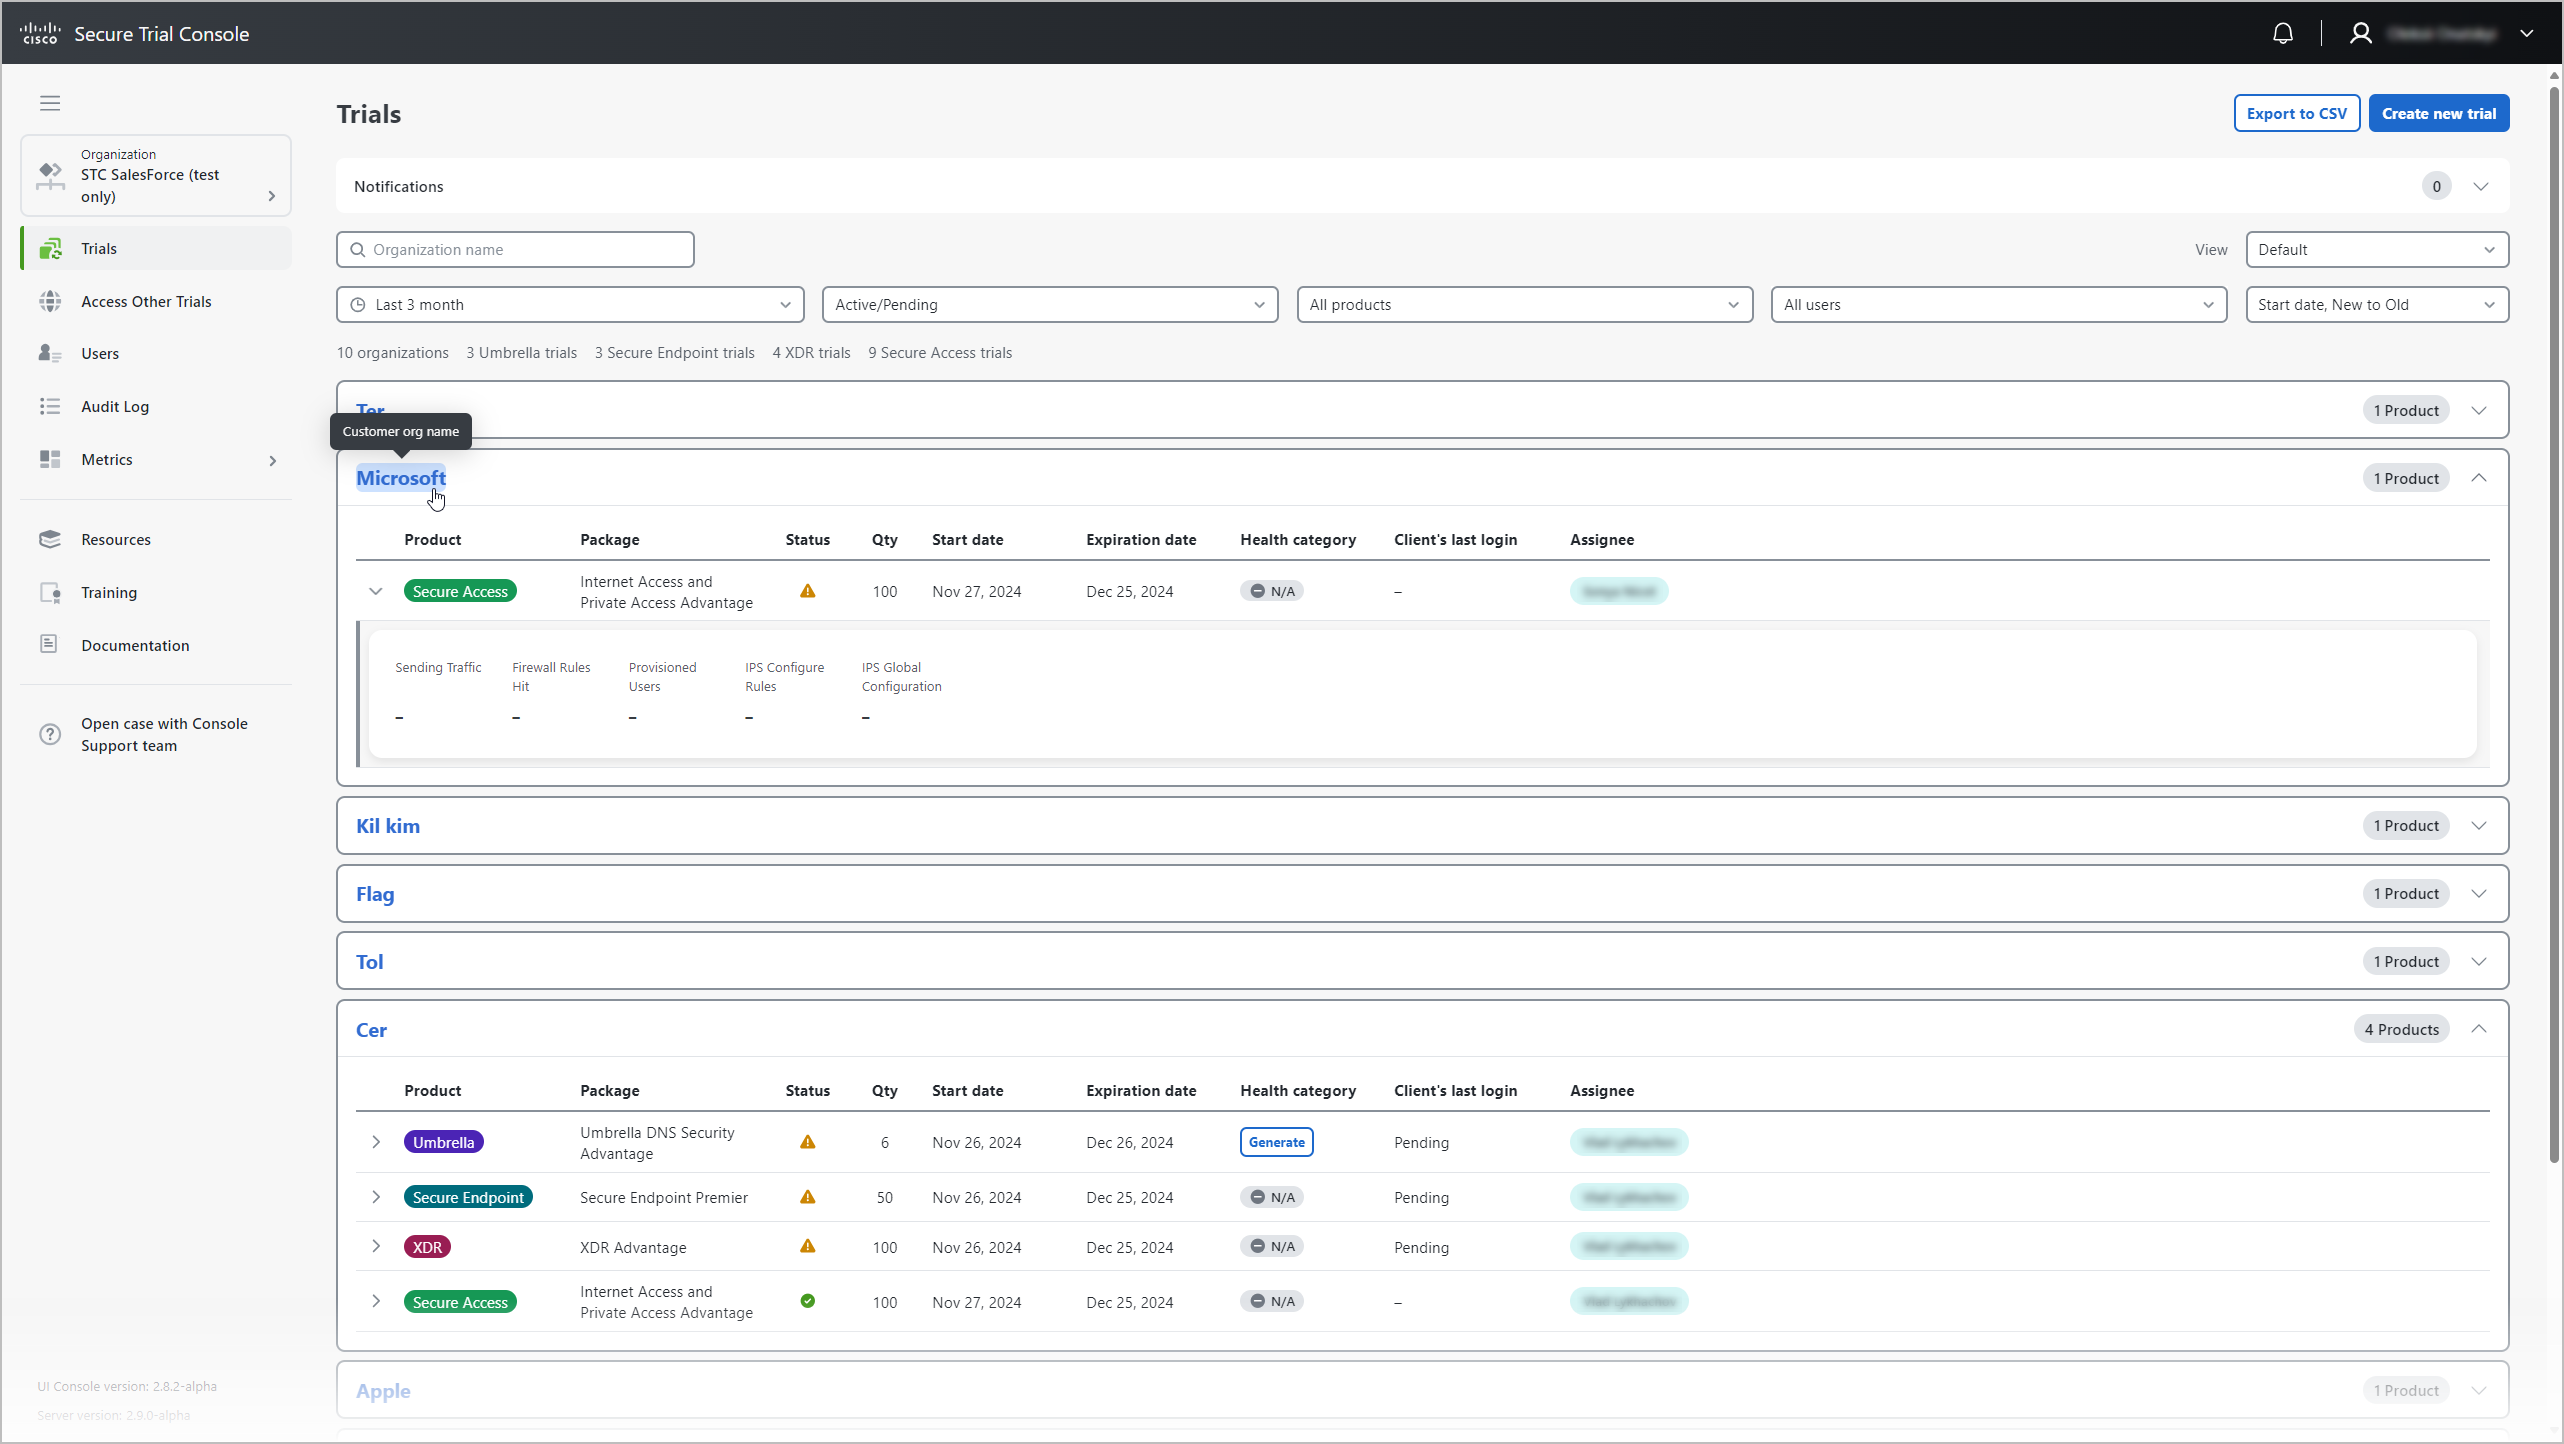This screenshot has width=2564, height=1444.
Task: Expand the Umbrella product row
Action: pos(376,1142)
